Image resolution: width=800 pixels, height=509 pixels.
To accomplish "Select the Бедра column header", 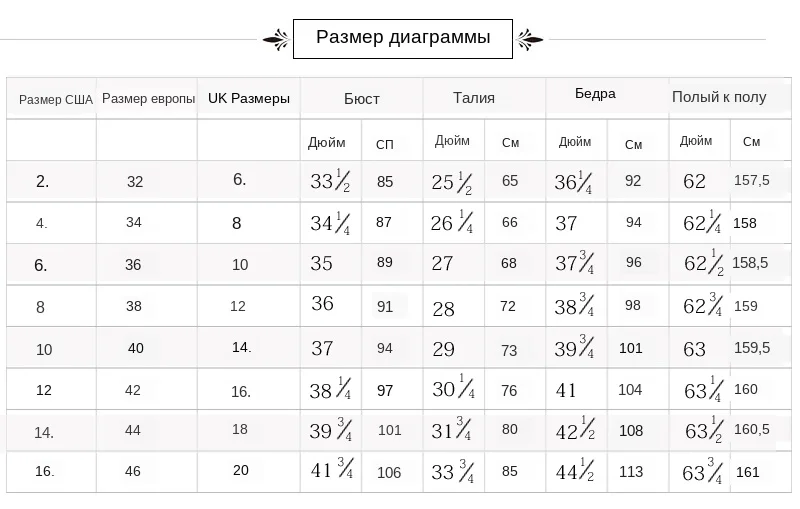I will click(x=595, y=94).
